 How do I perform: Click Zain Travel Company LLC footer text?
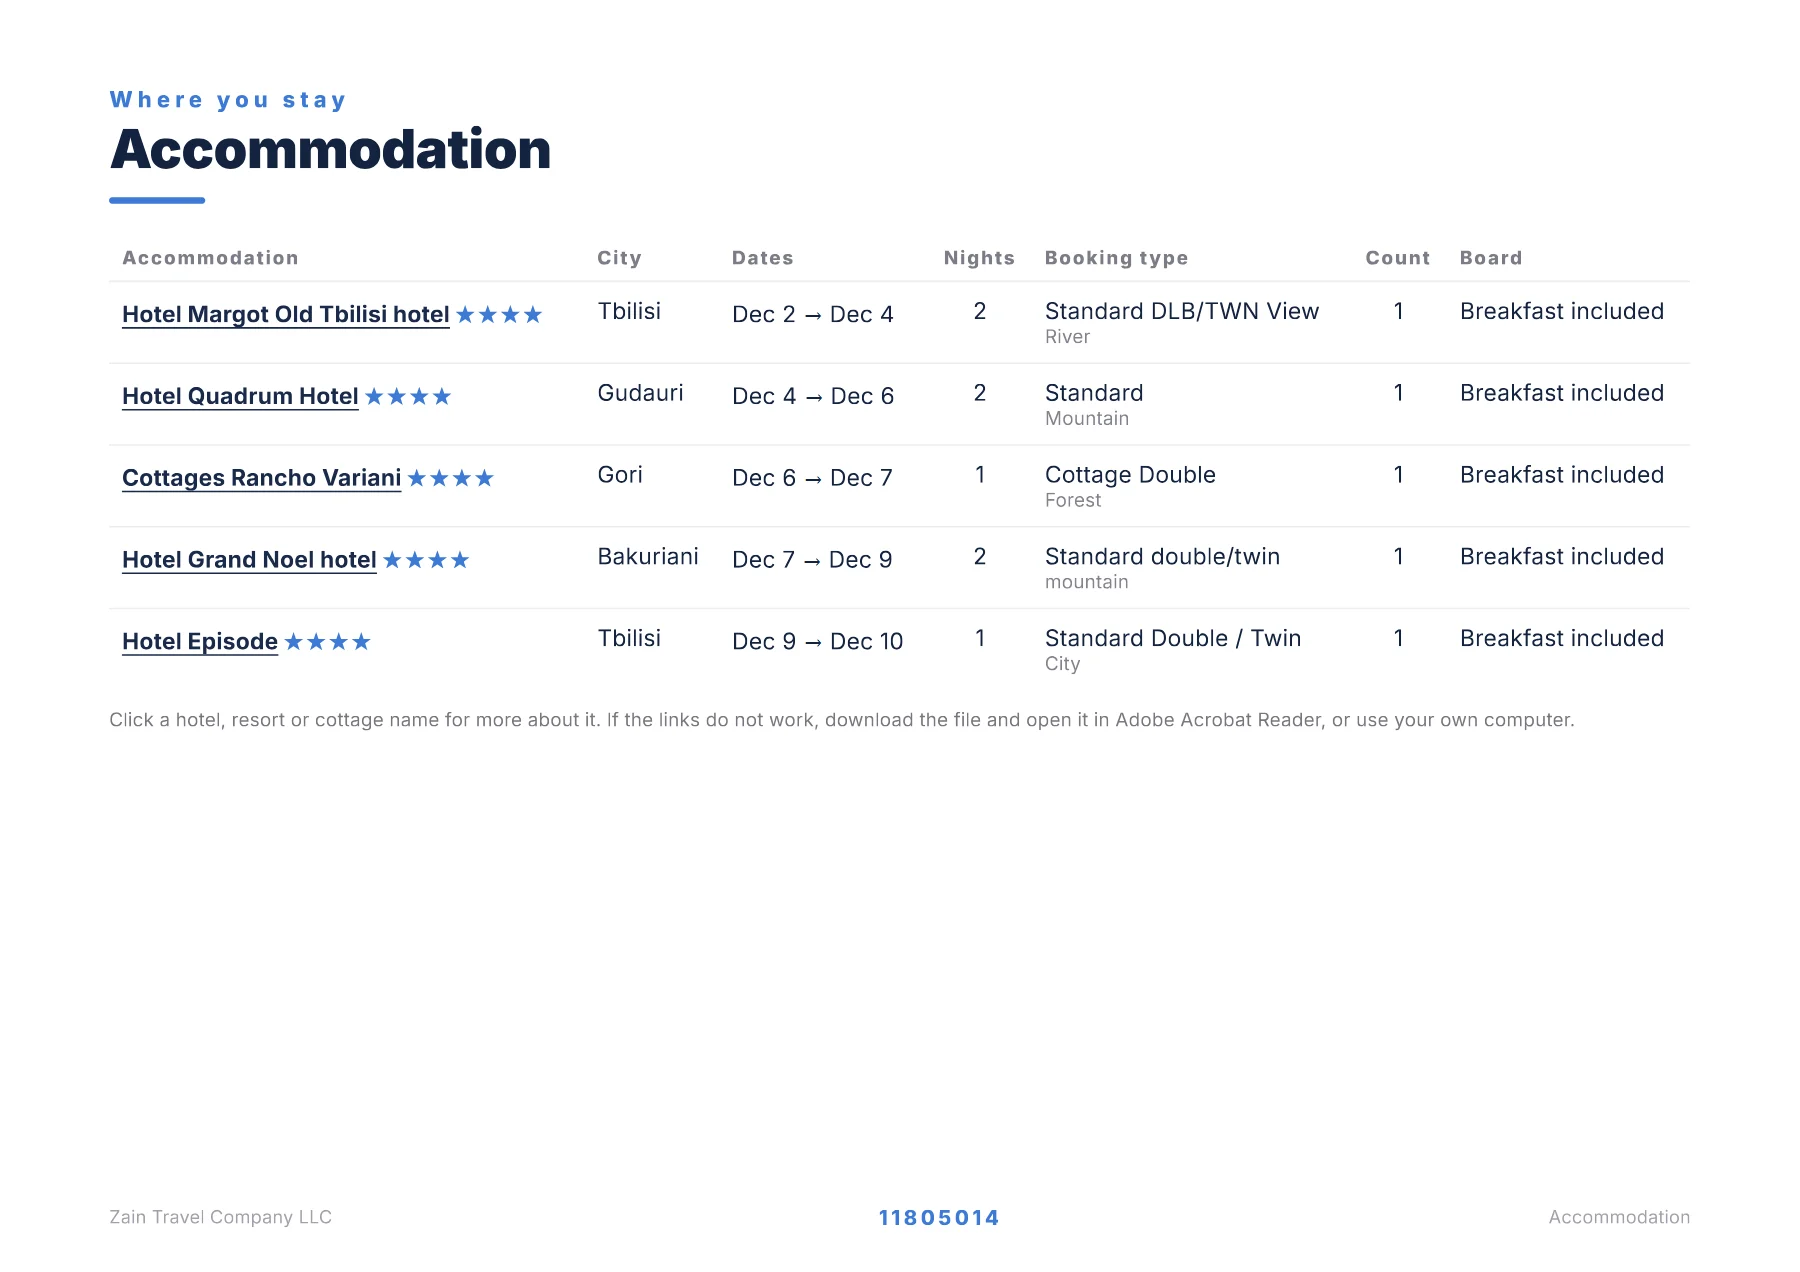pos(221,1217)
